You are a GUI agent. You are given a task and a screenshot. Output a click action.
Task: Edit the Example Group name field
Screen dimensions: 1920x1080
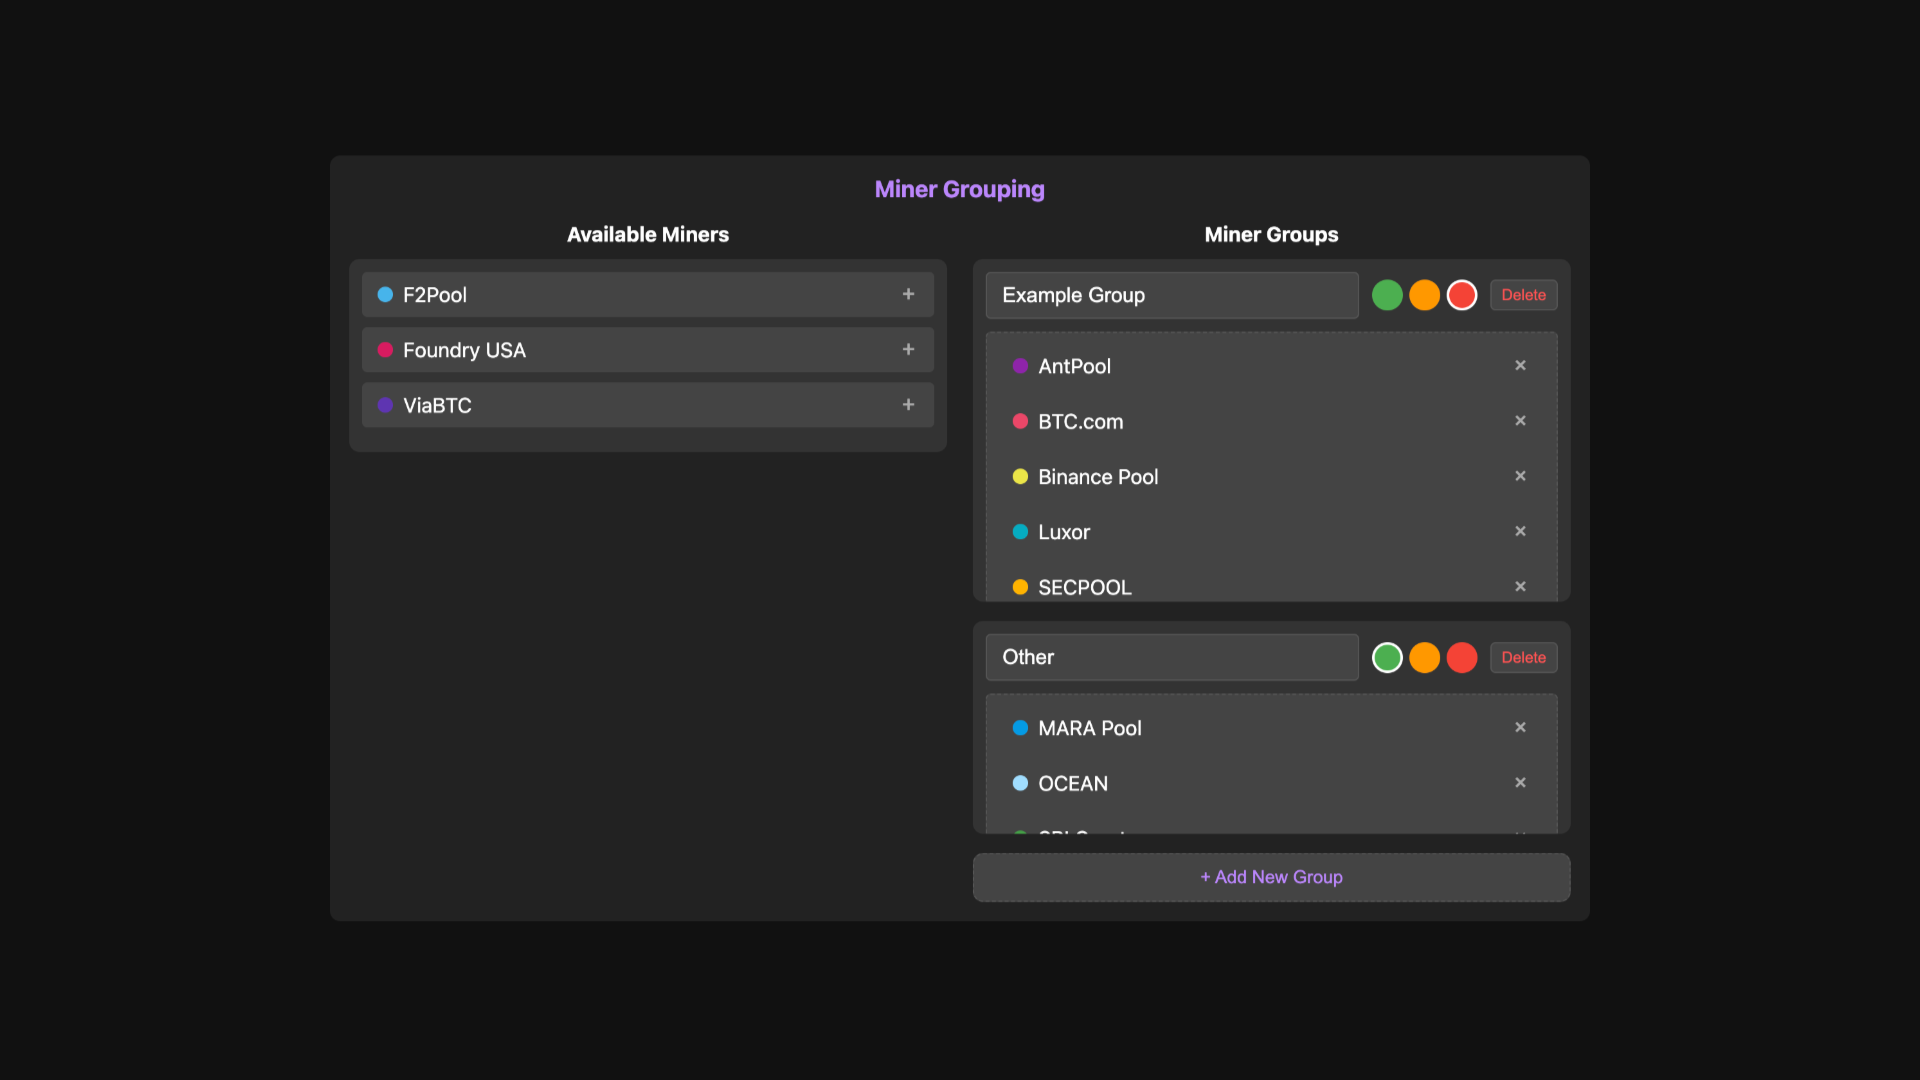tap(1172, 295)
